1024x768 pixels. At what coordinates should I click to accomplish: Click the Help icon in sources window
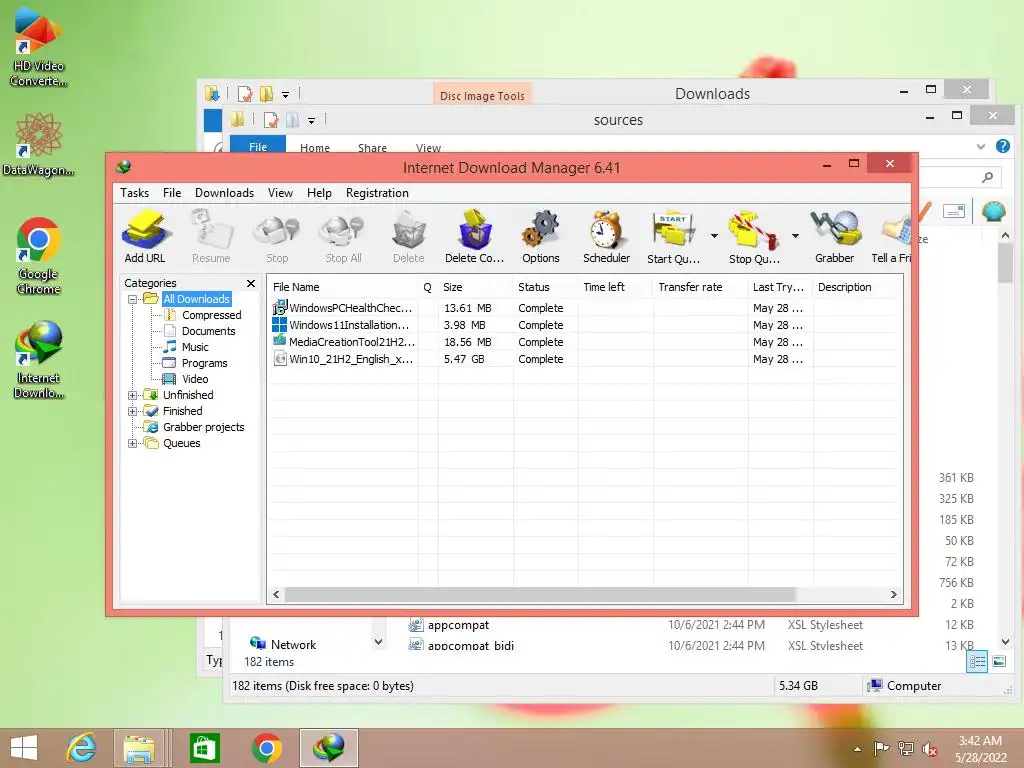click(x=1003, y=146)
